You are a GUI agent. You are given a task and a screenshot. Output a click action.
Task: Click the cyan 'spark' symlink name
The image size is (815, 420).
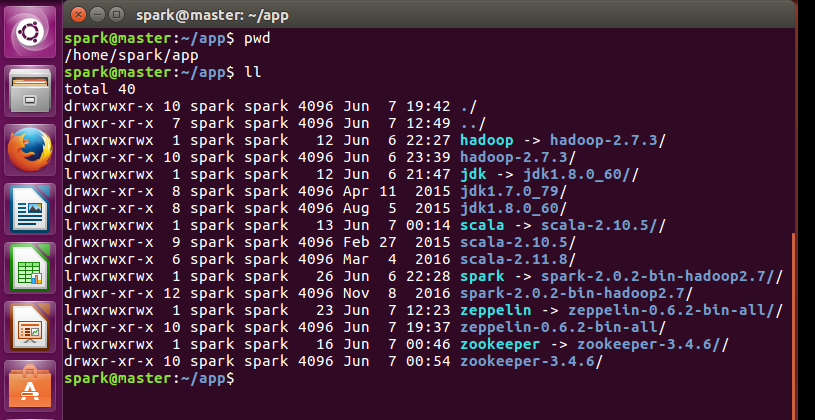[x=482, y=276]
